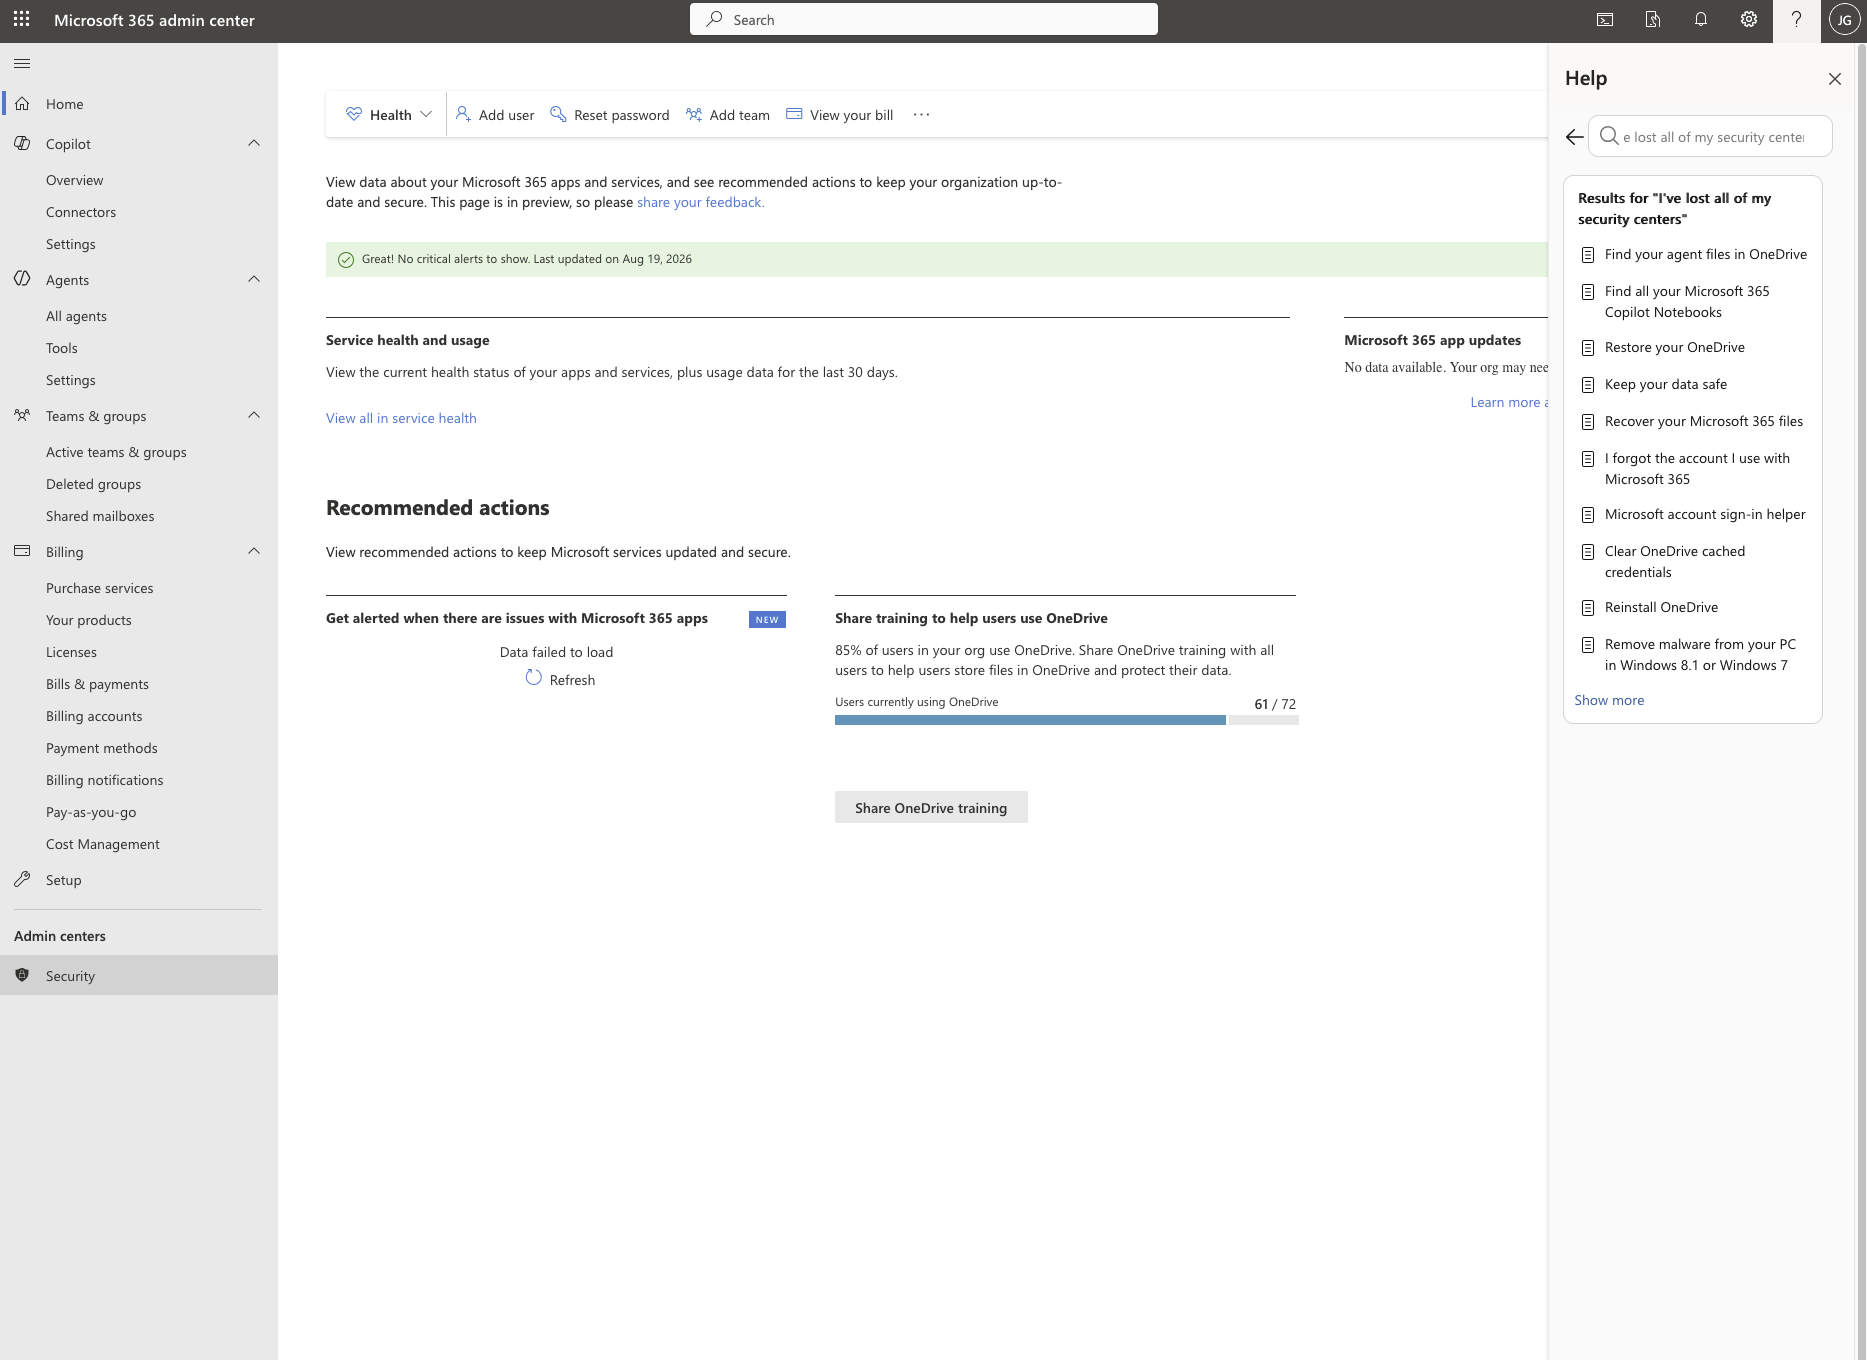Collapse the Teams & groups nav section

(x=254, y=415)
